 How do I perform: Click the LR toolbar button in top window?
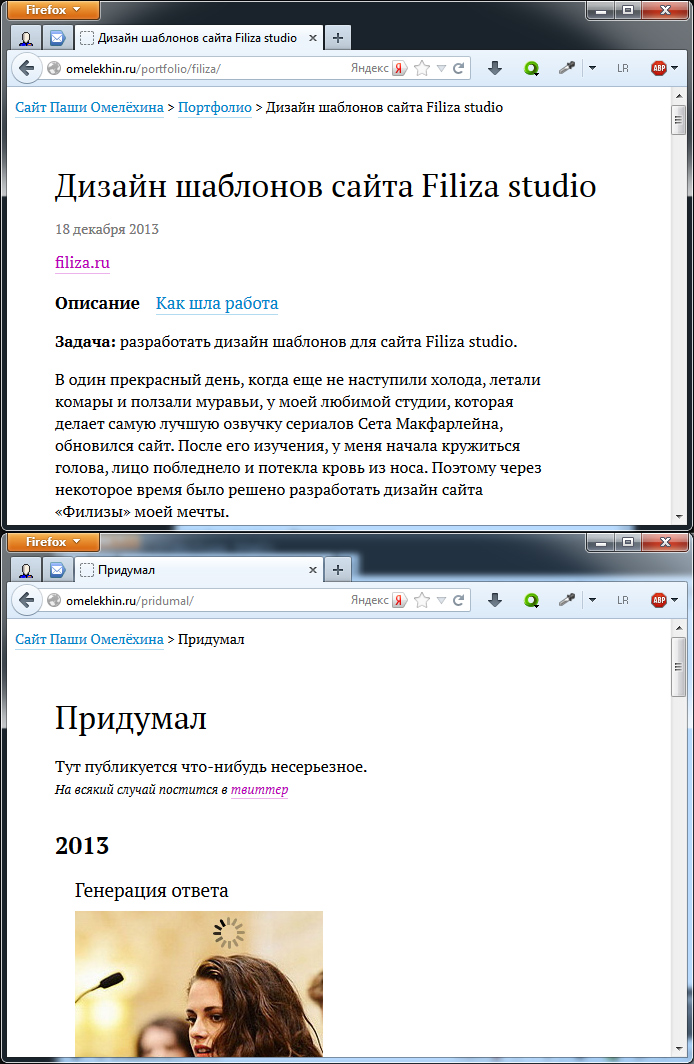623,68
